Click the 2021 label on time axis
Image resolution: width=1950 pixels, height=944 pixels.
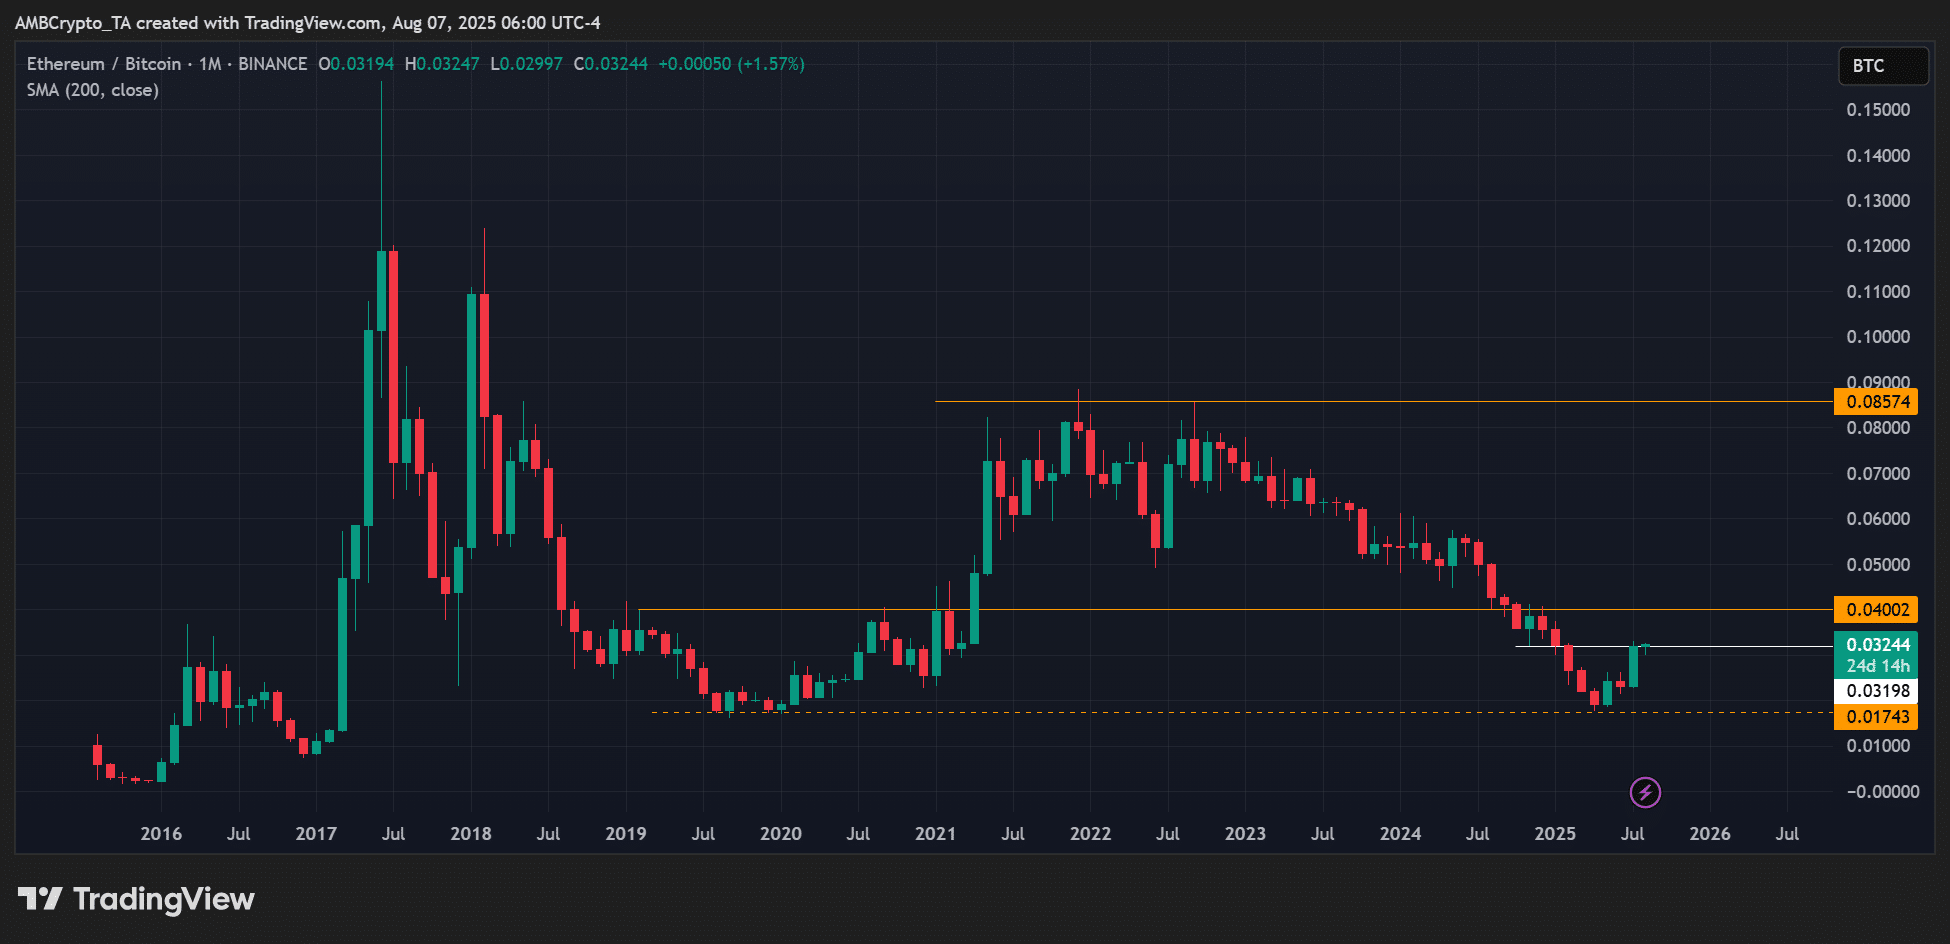935,834
